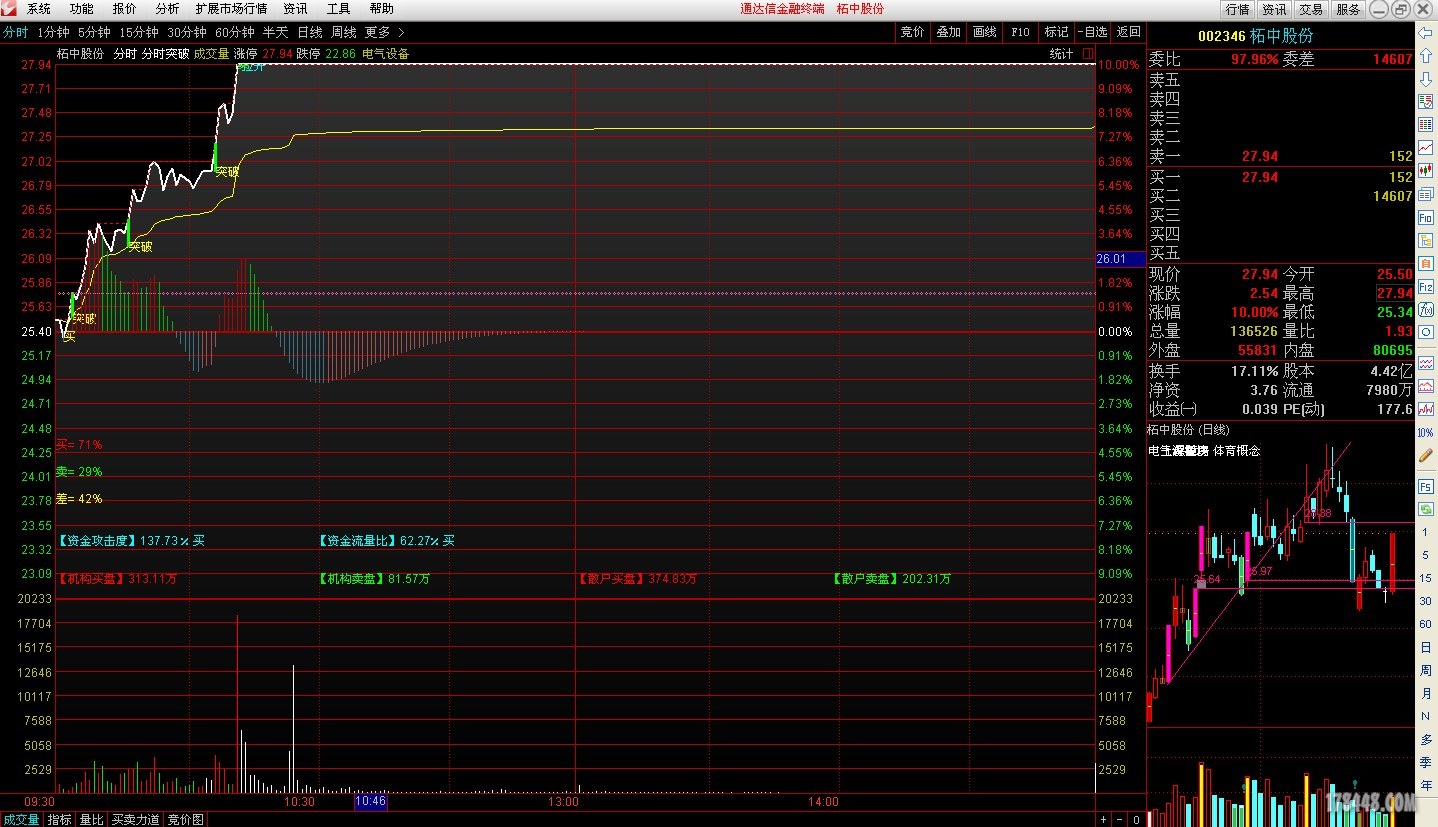1438x827 pixels.
Task: Select the 月 monthly period icon in sidebar
Action: 1425,693
